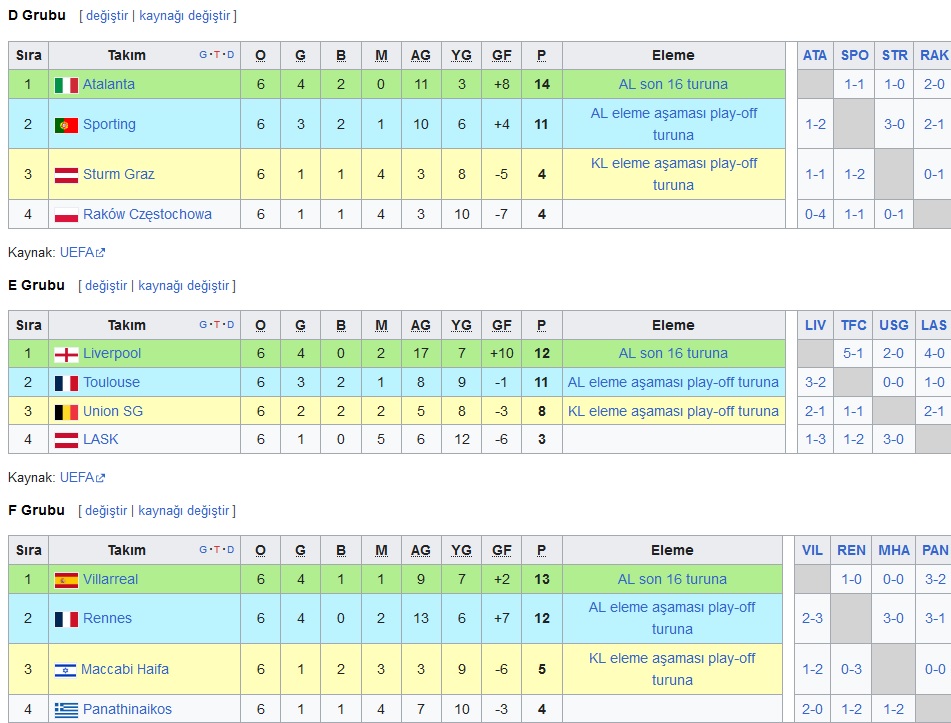Open 'kaynağı değiştir' link for E Grubu
This screenshot has height=723, width=951.
(184, 286)
